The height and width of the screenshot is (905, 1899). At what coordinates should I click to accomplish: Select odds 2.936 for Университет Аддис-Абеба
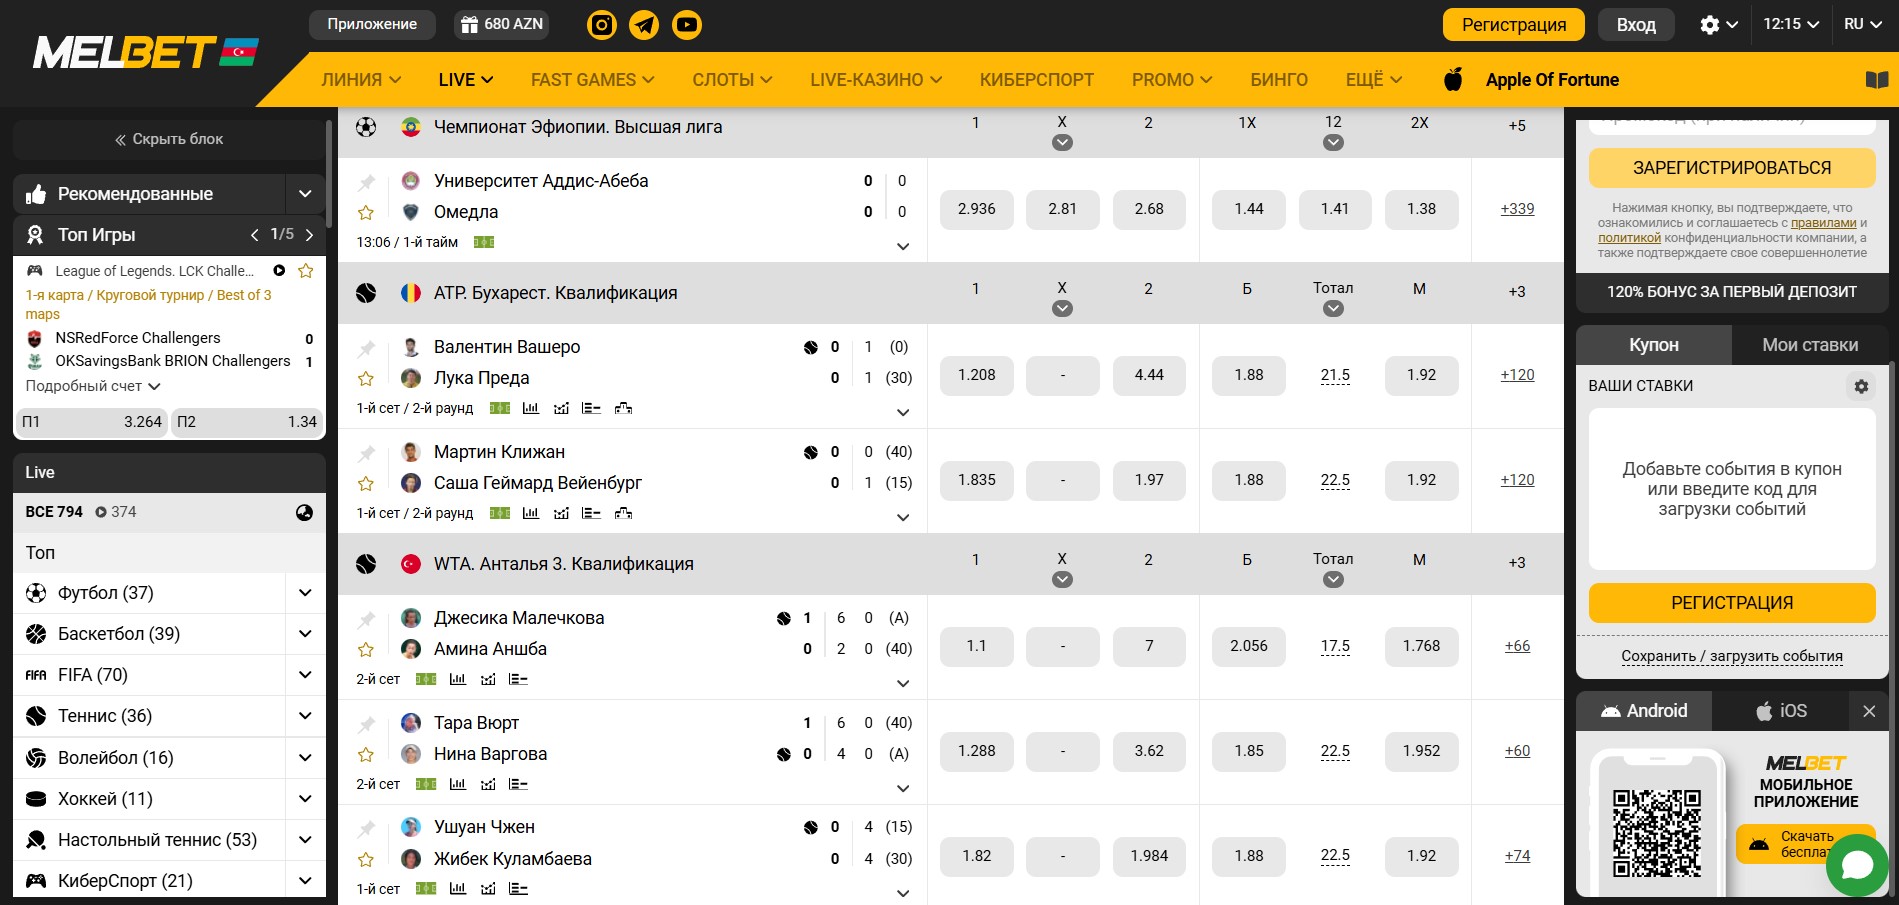click(976, 209)
